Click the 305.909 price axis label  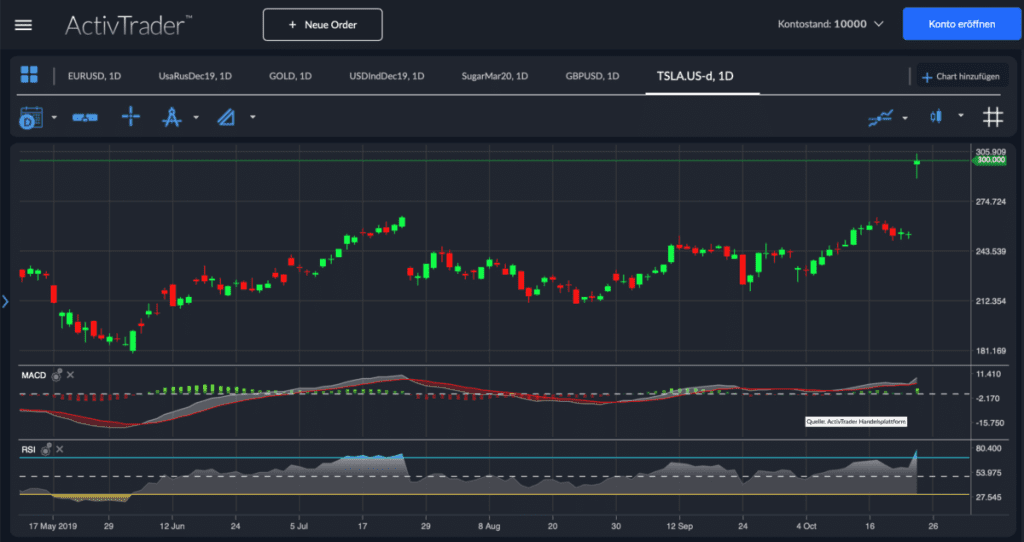[x=990, y=152]
